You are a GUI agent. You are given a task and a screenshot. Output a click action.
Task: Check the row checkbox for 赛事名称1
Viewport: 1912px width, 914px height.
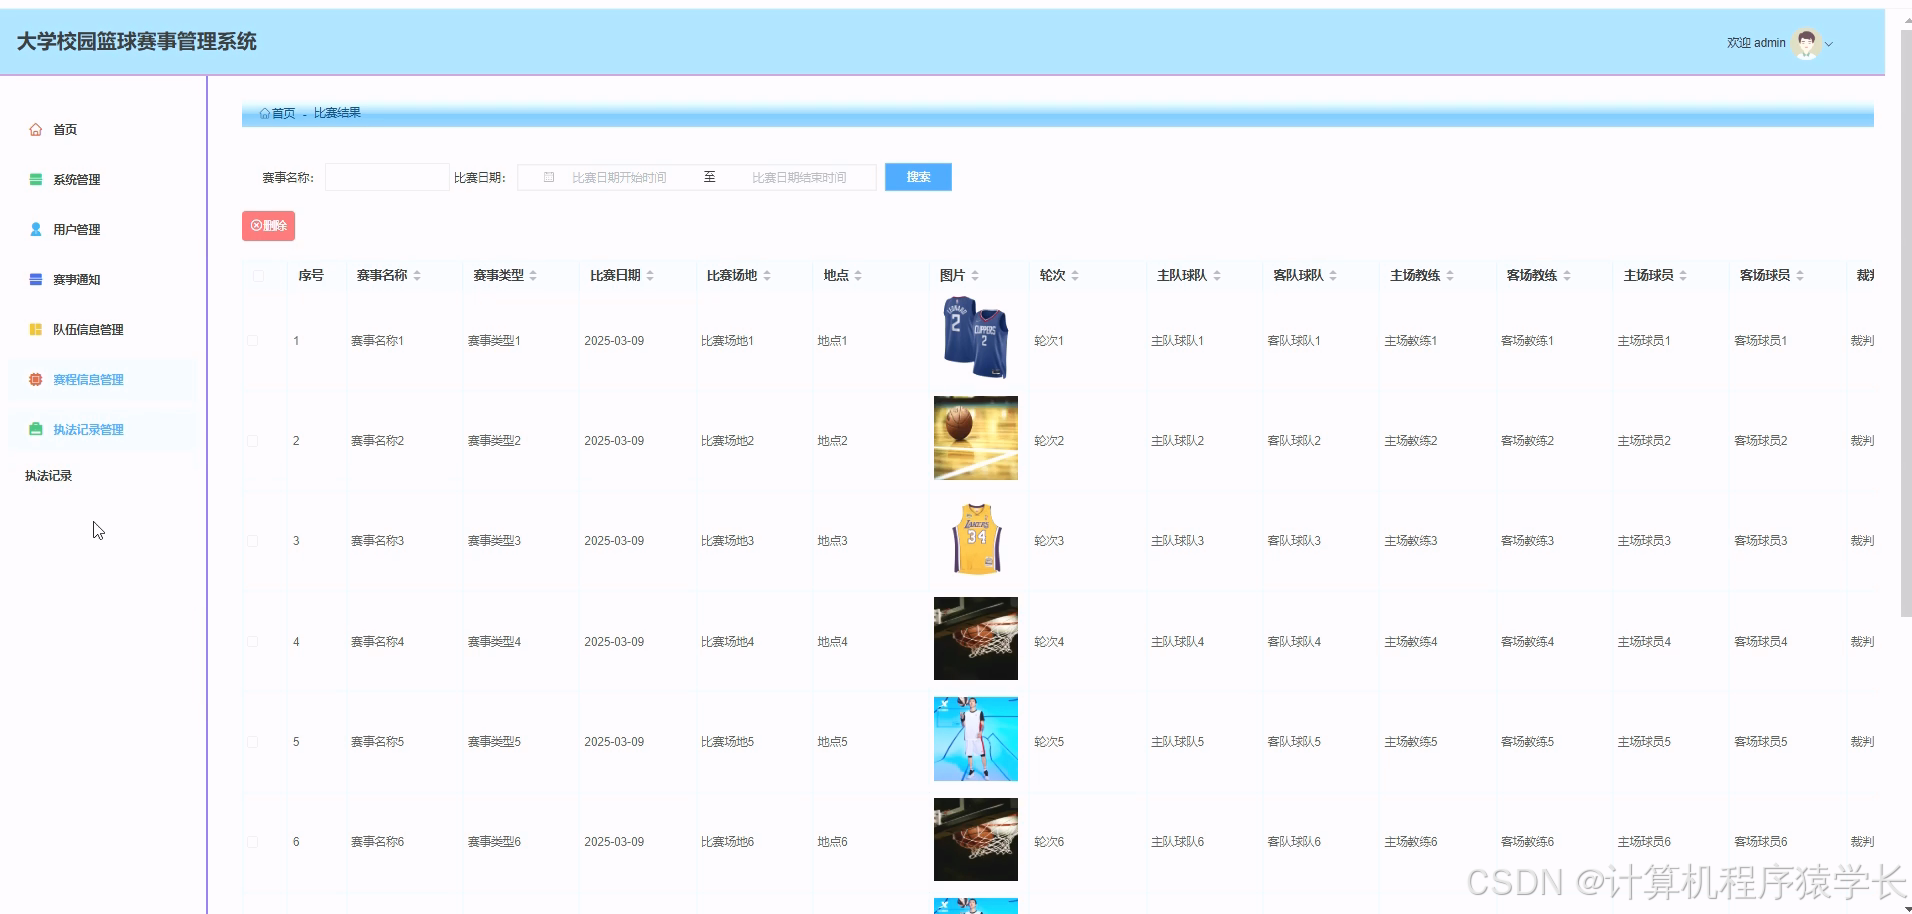tap(252, 340)
